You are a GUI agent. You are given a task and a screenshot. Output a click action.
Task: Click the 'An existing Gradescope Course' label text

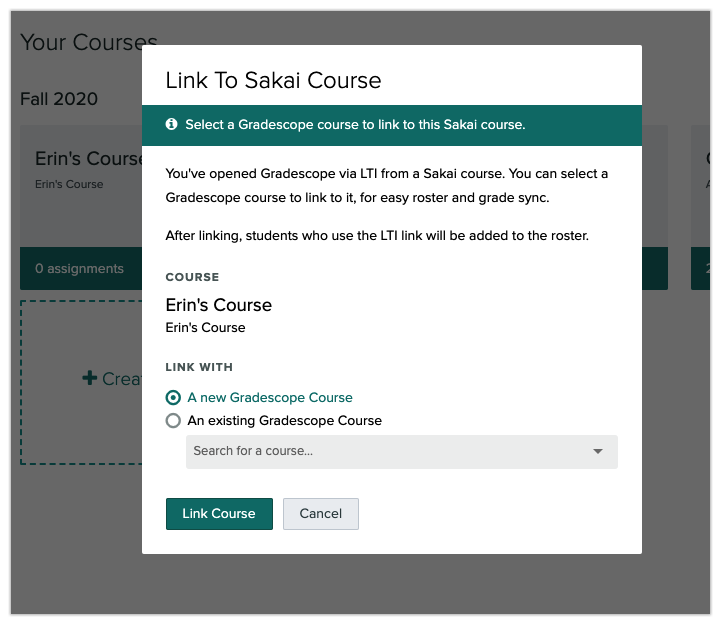(x=285, y=421)
